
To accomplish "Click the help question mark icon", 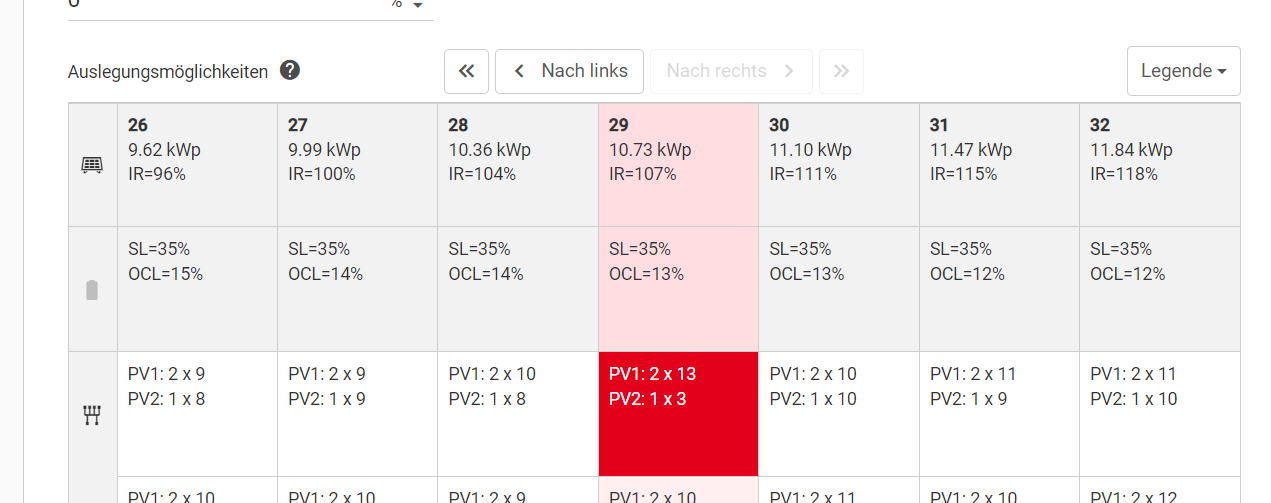I will coord(290,71).
